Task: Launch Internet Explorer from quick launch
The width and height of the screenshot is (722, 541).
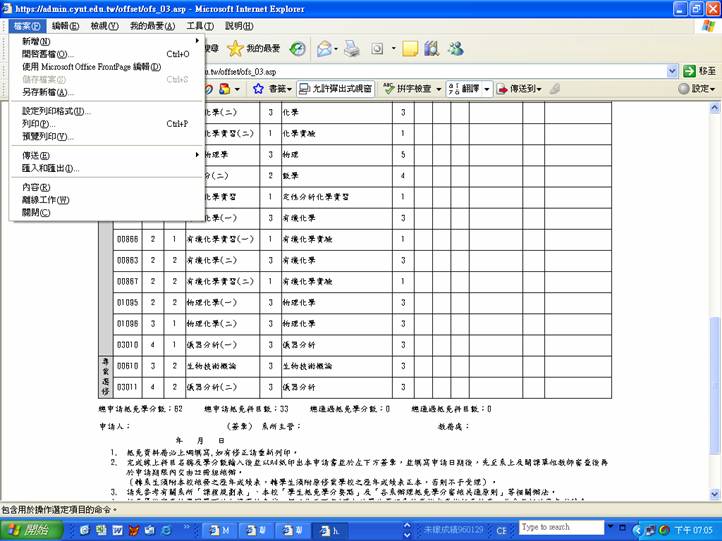Action: point(166,530)
